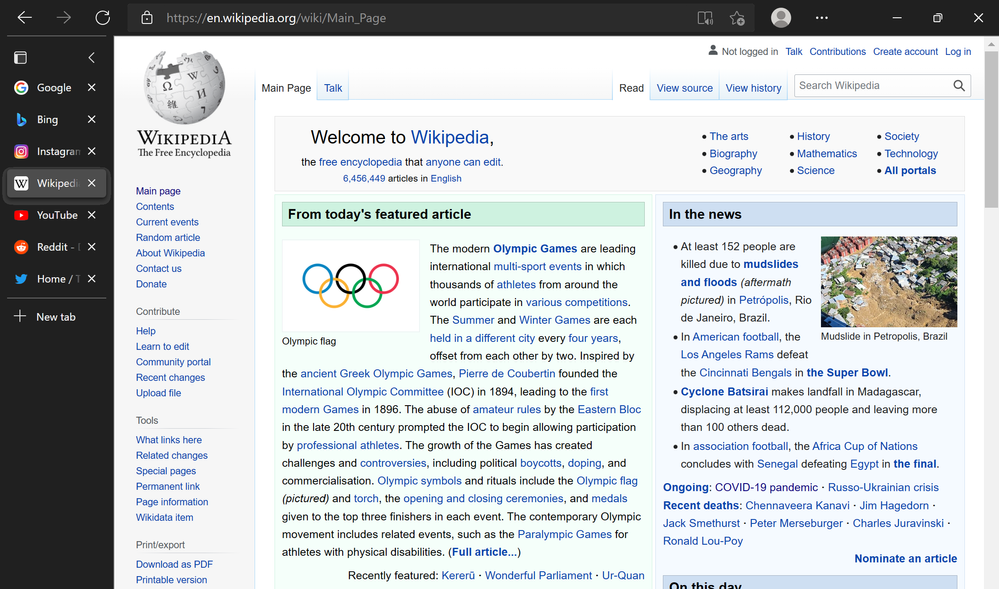Close the Wikipedia tab
Image resolution: width=999 pixels, height=589 pixels.
pos(92,183)
